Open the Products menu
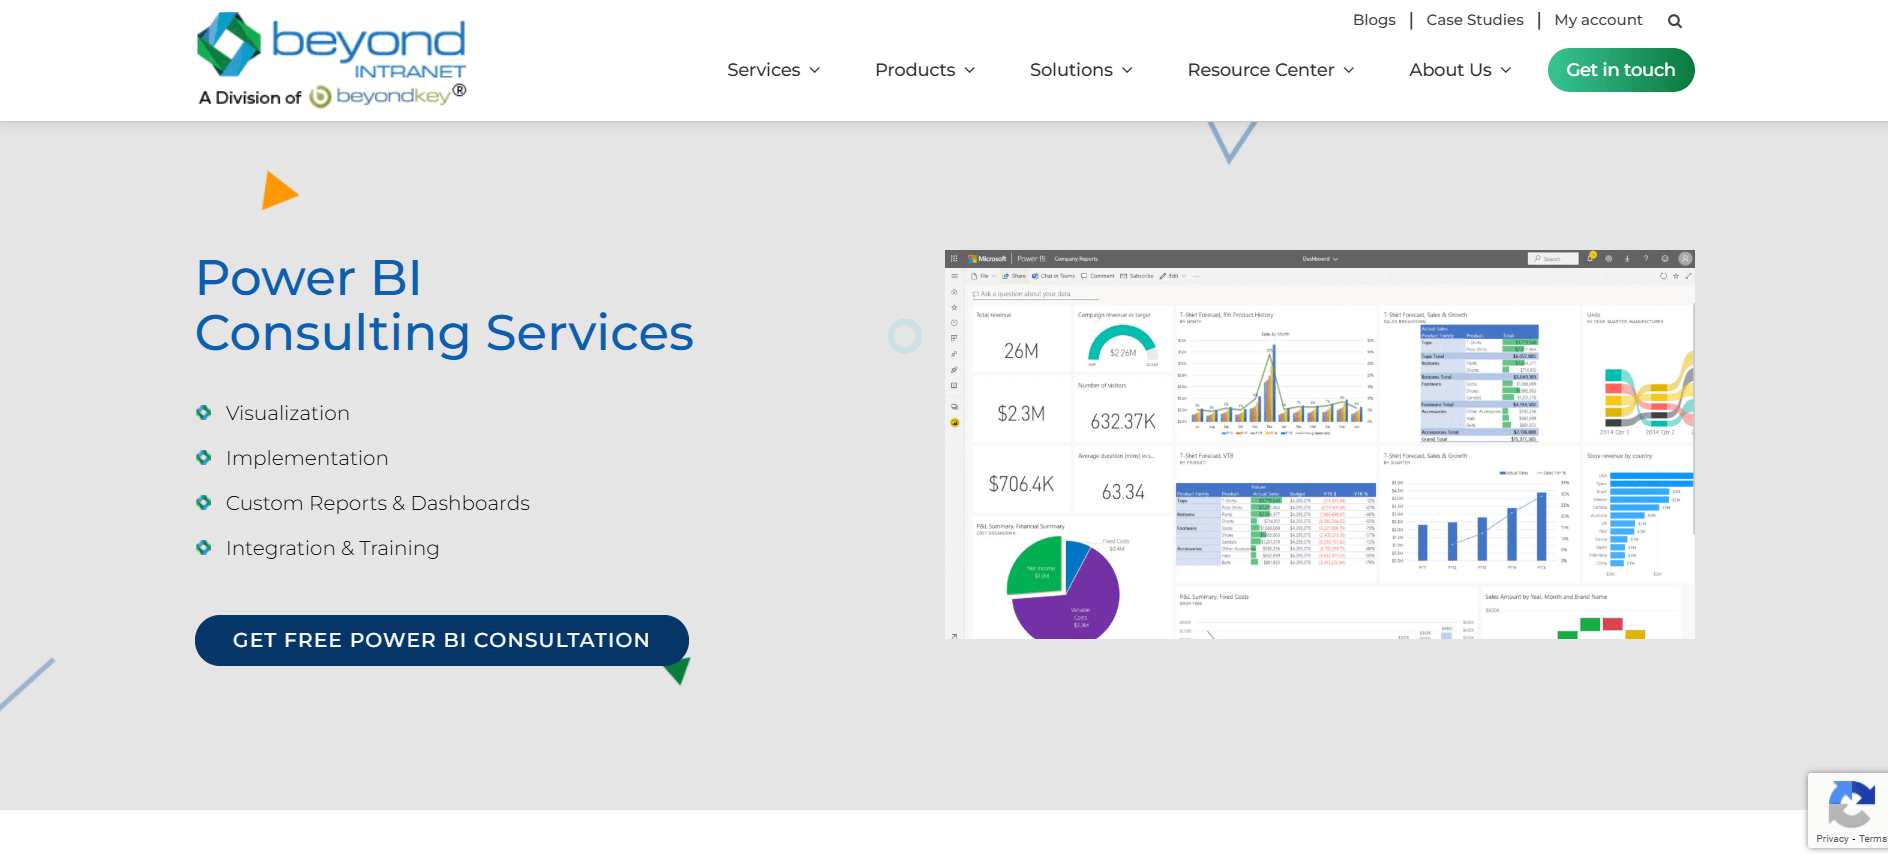This screenshot has height=854, width=1888. point(915,70)
